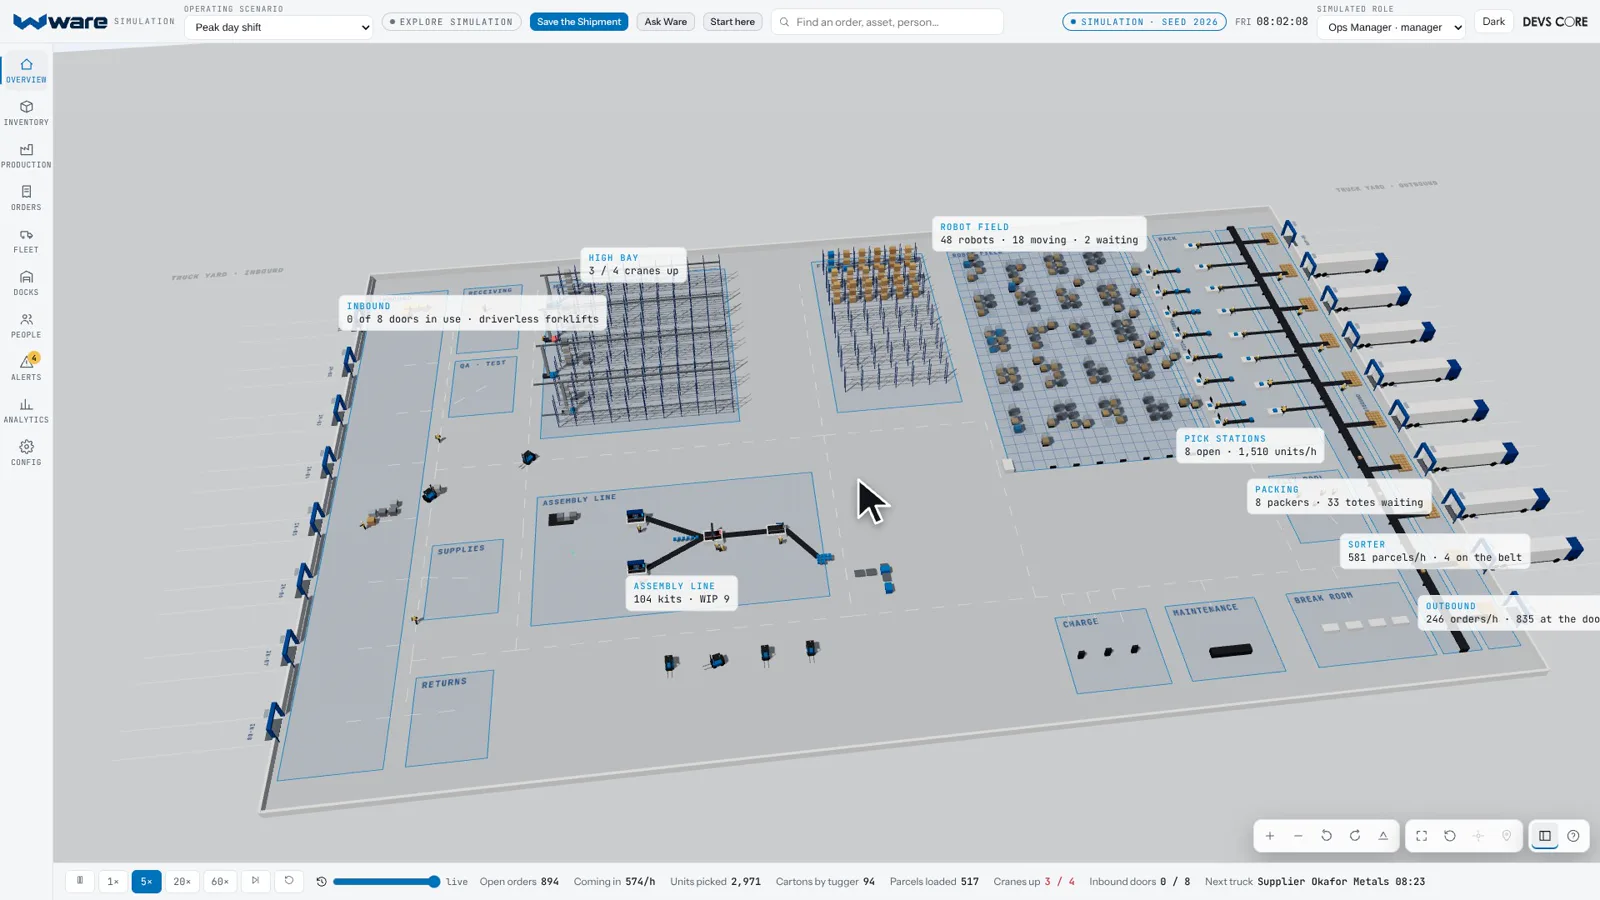Select the 5× speed button

(146, 881)
